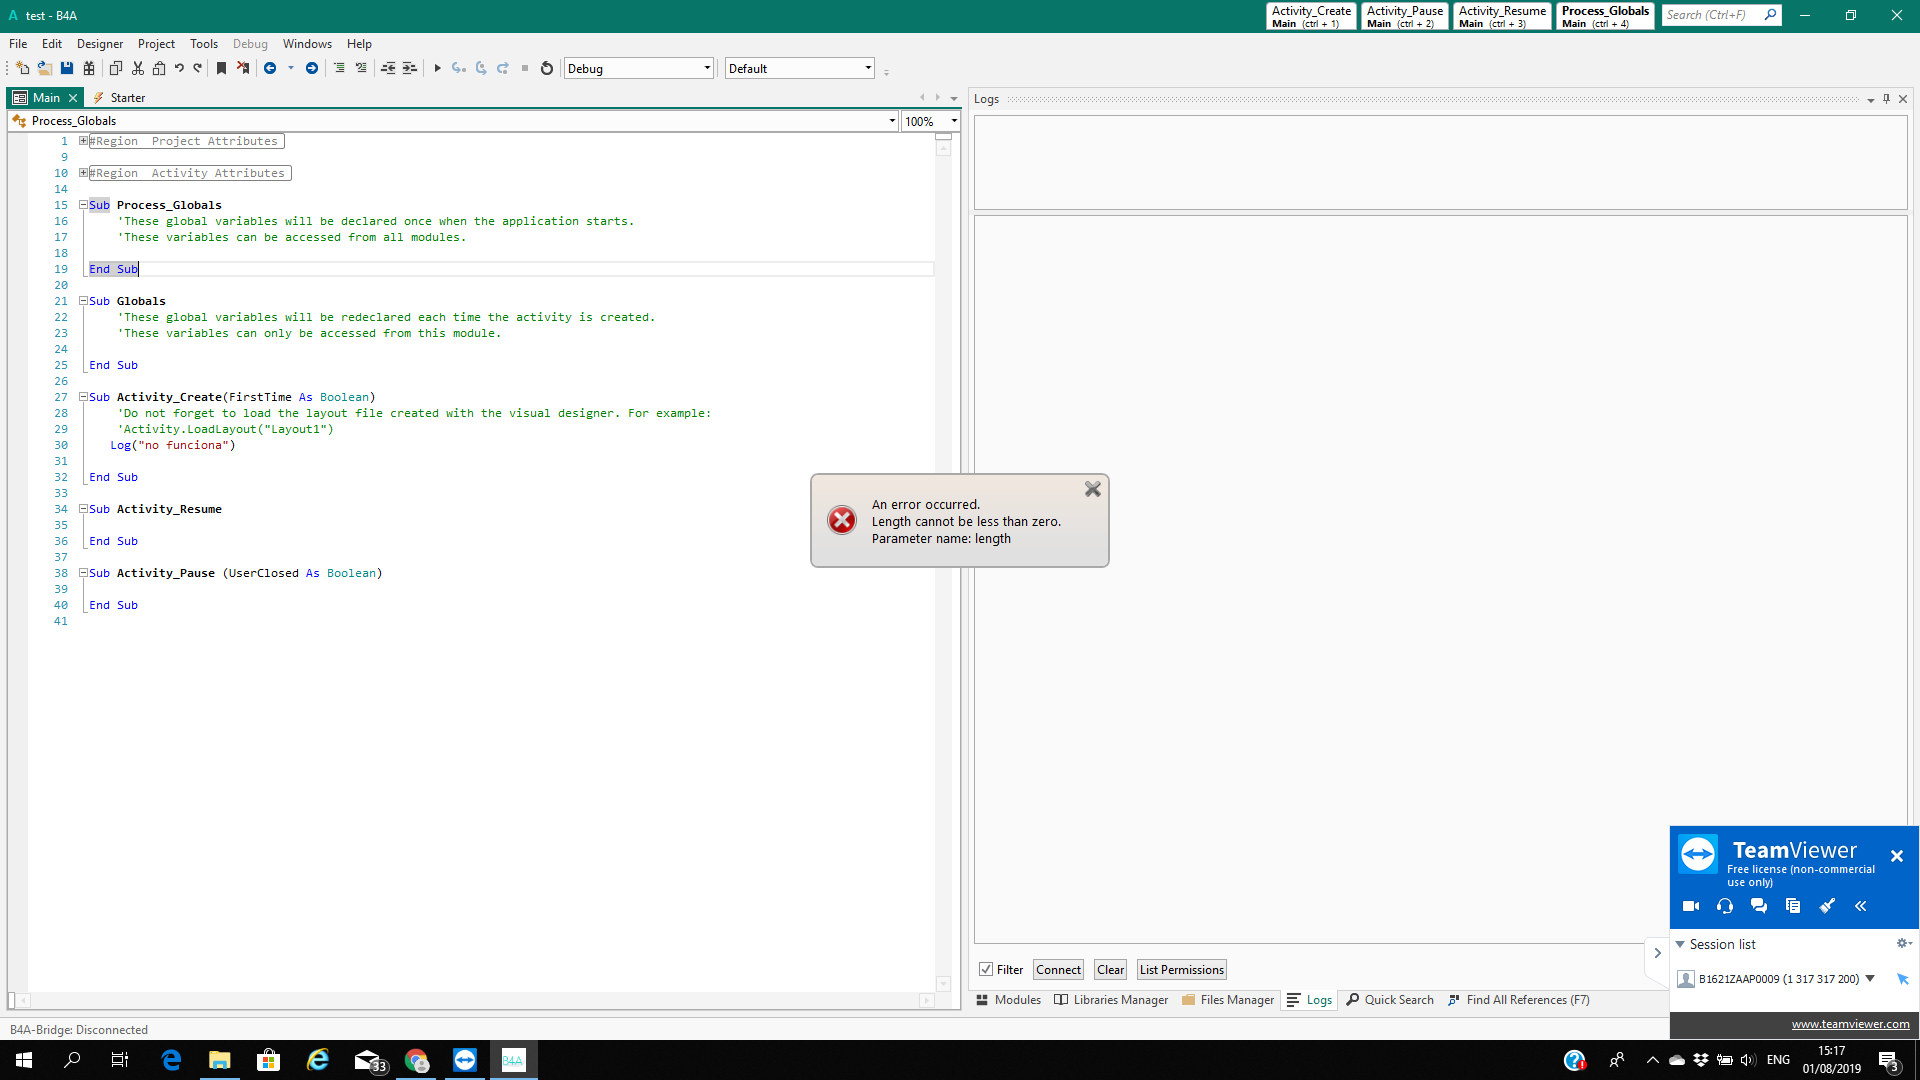Collapse the Sub Process_Globals code block
1920x1080 pixels.
pos(84,205)
